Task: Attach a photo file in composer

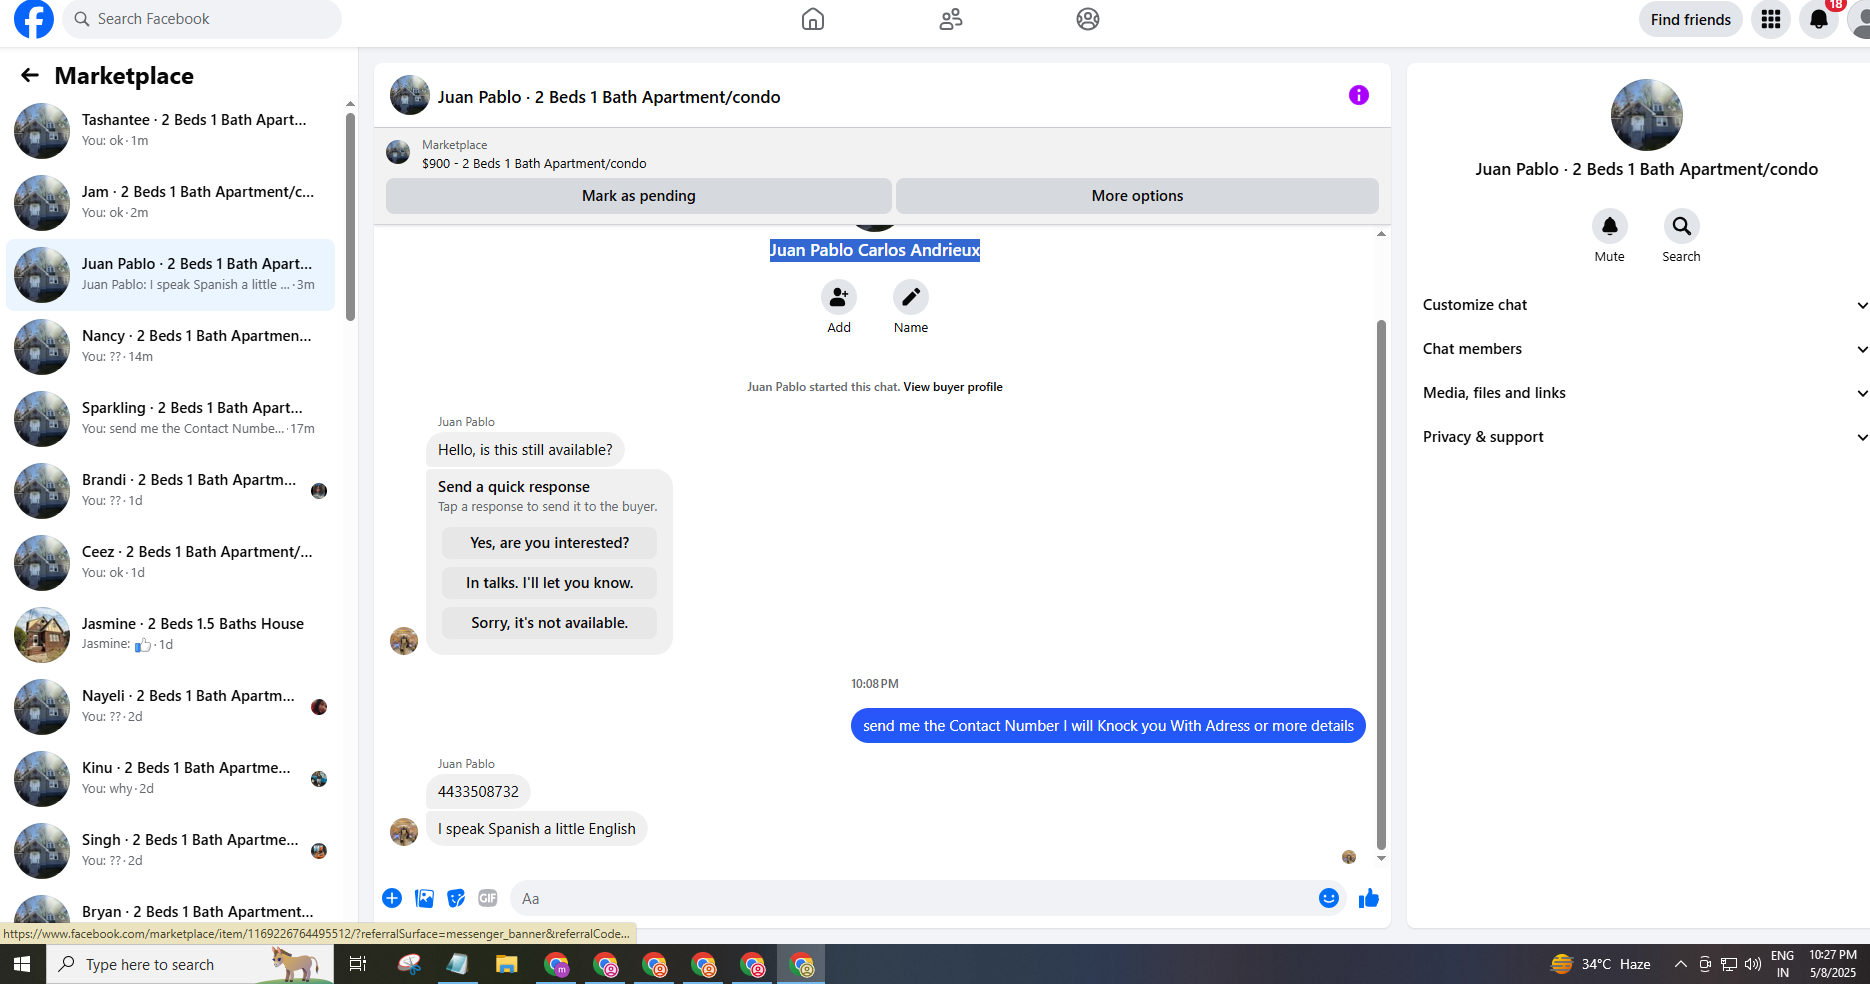Action: (x=425, y=898)
